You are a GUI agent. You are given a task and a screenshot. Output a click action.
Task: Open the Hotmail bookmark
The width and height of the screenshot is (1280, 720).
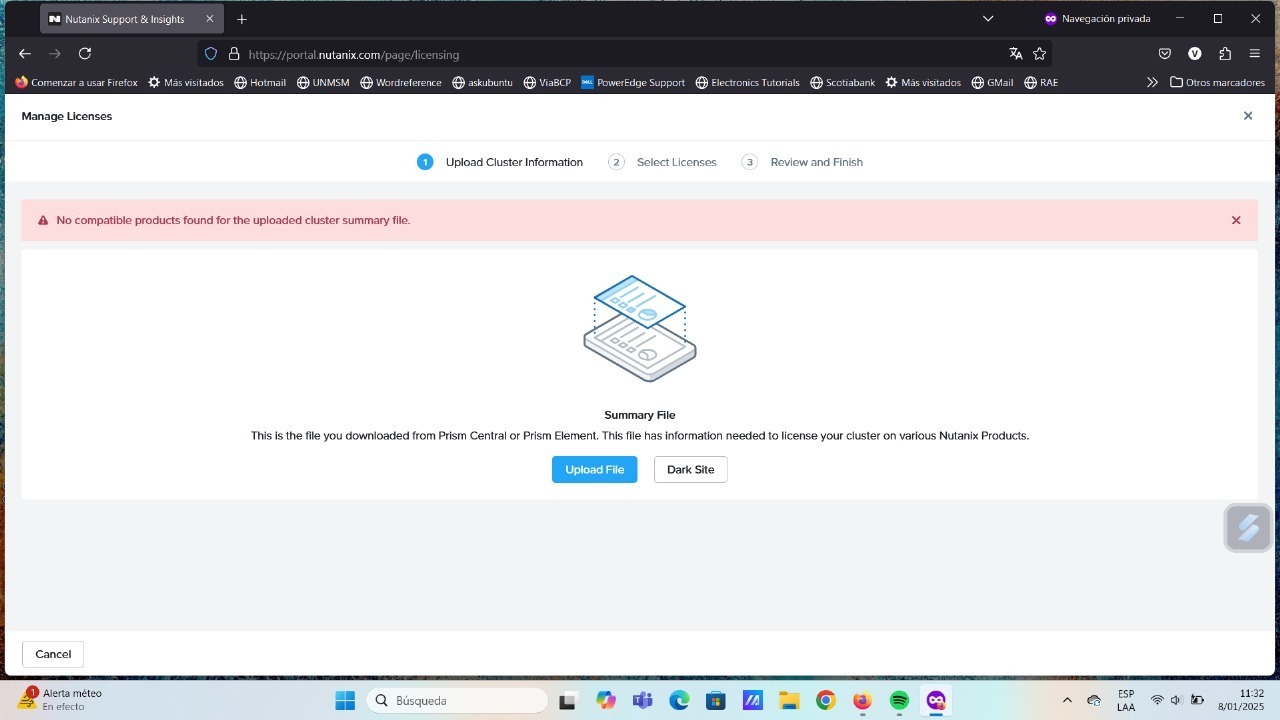tap(260, 83)
